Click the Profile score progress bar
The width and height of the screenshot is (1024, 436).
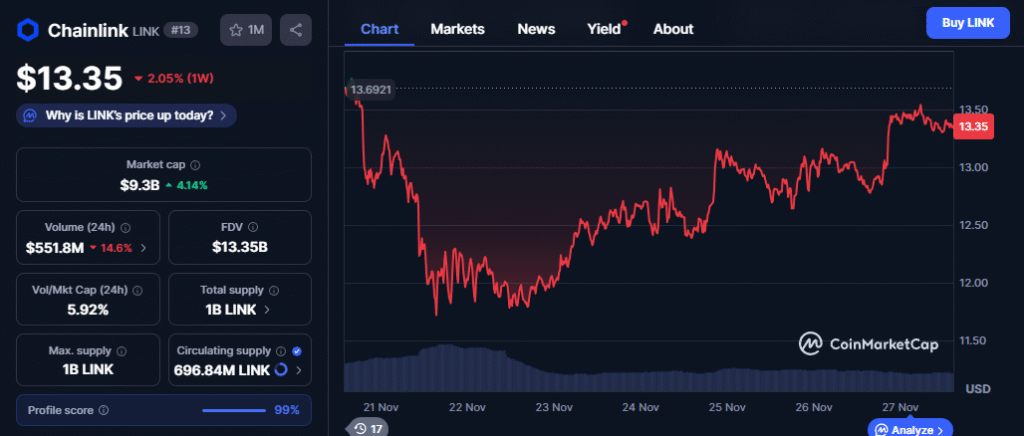coord(234,410)
